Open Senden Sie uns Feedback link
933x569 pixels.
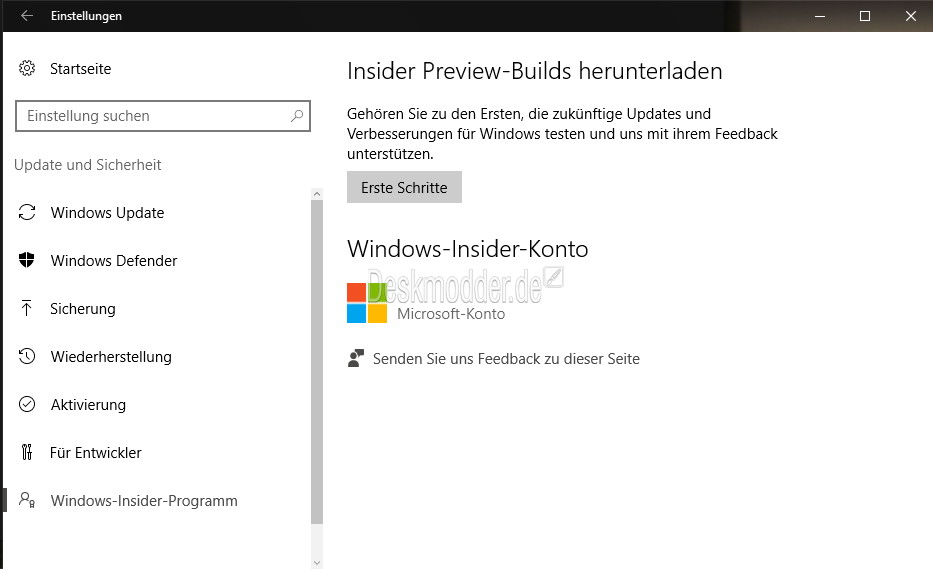506,359
